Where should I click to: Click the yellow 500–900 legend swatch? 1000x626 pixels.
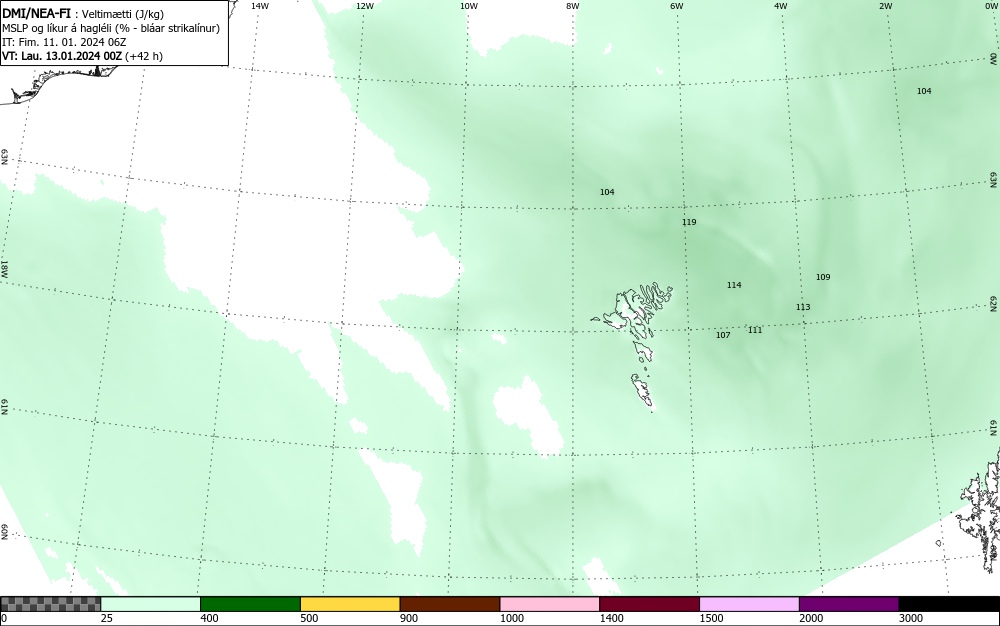[x=350, y=604]
